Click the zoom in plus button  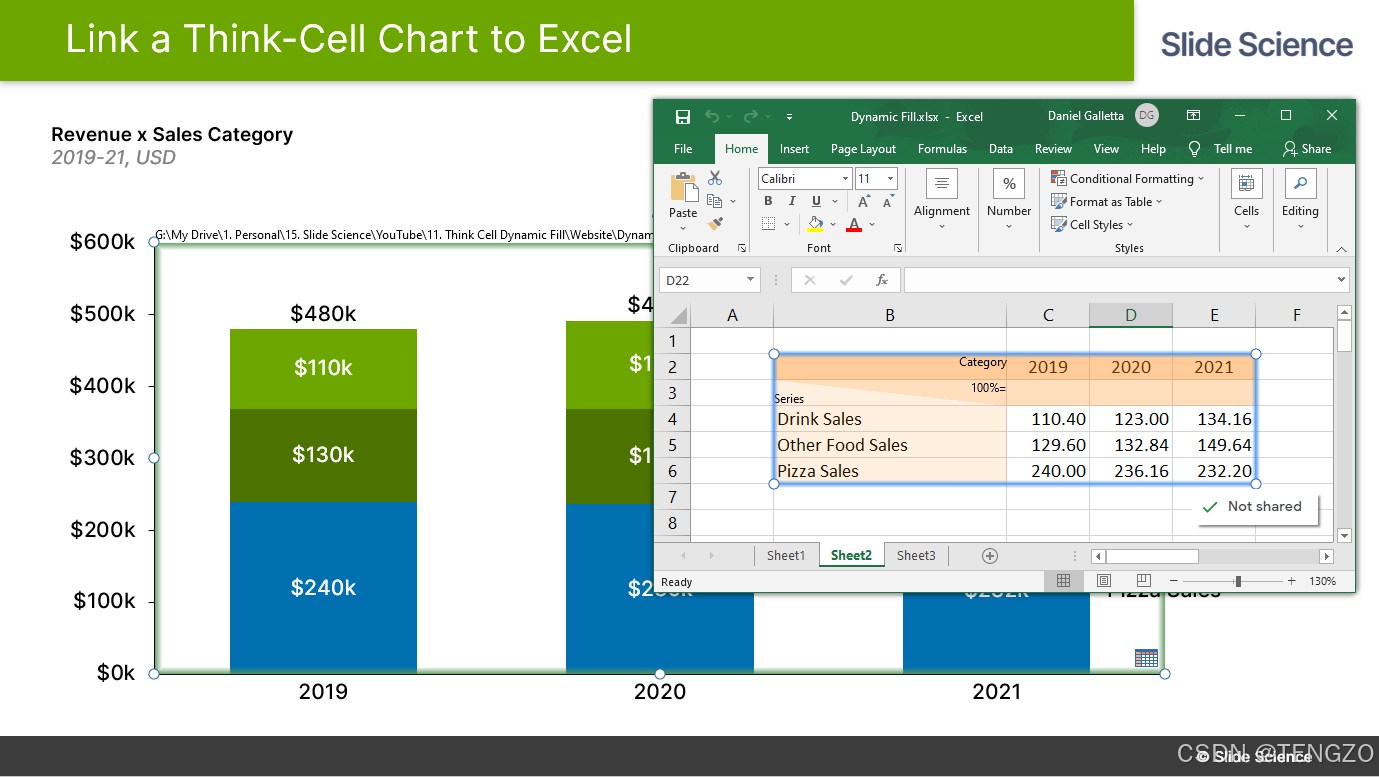point(1291,581)
